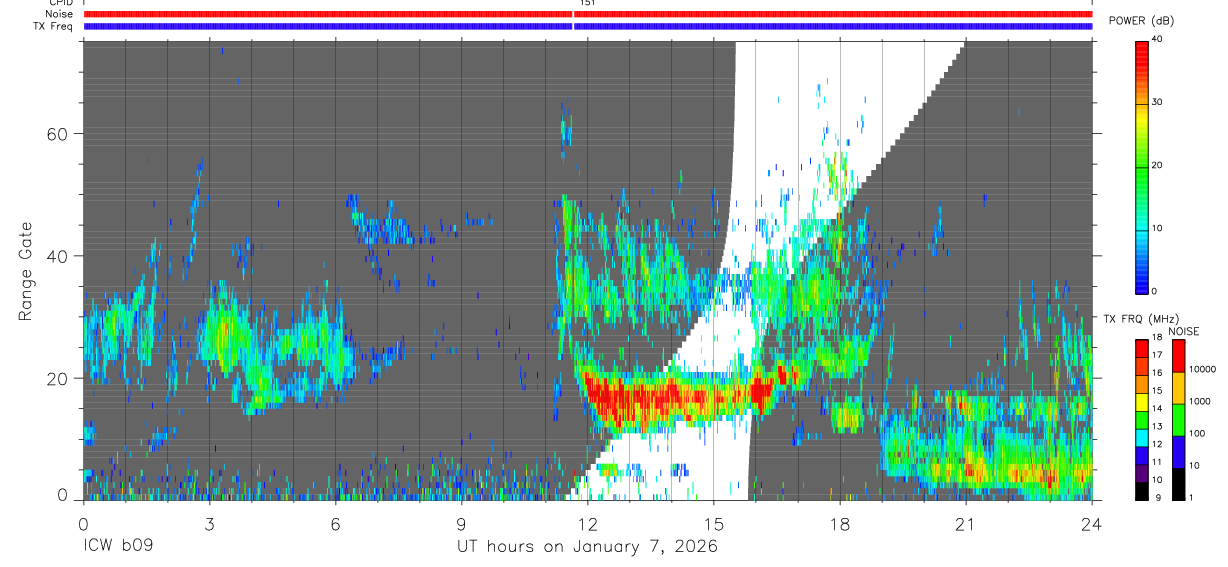Viewport: 1228px width, 567px height.
Task: Click x-axis tick label '15'
Action: coord(714,524)
